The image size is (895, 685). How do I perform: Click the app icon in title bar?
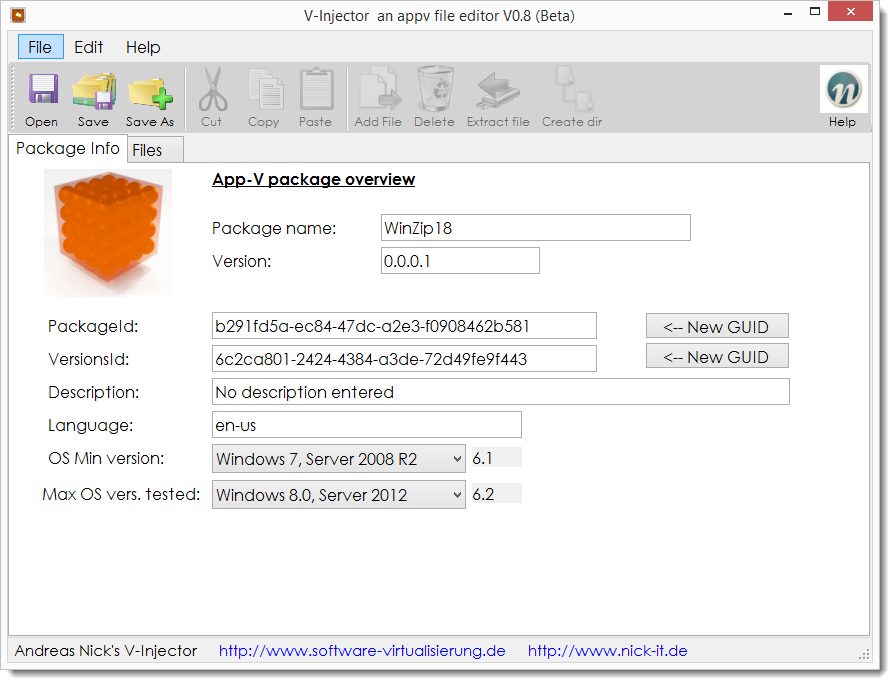coord(18,15)
